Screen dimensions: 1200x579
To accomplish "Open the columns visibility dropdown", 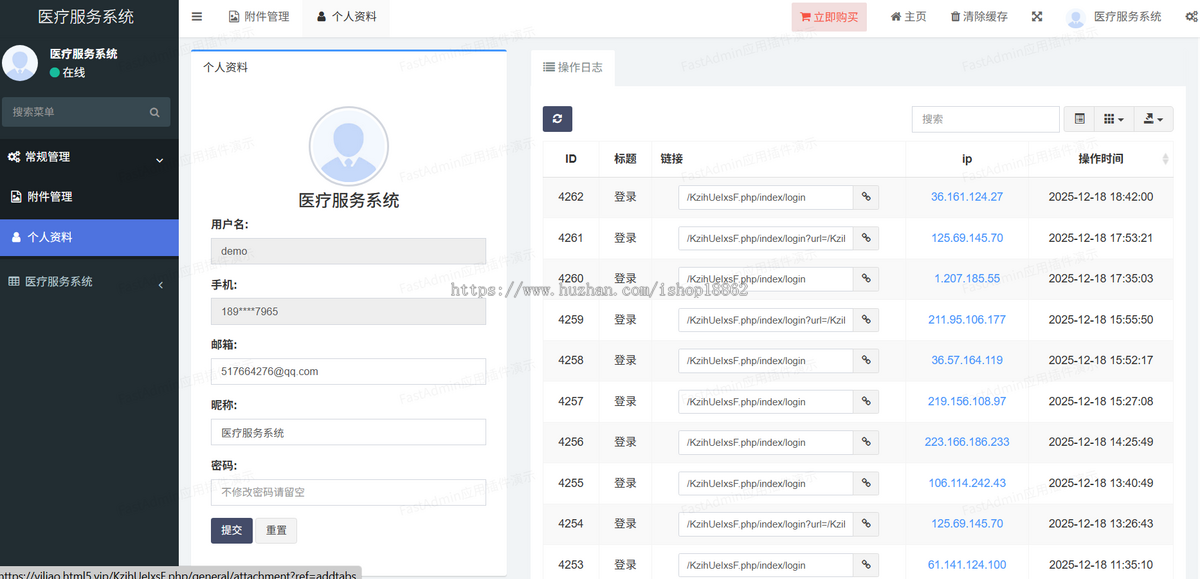I will coord(1113,118).
